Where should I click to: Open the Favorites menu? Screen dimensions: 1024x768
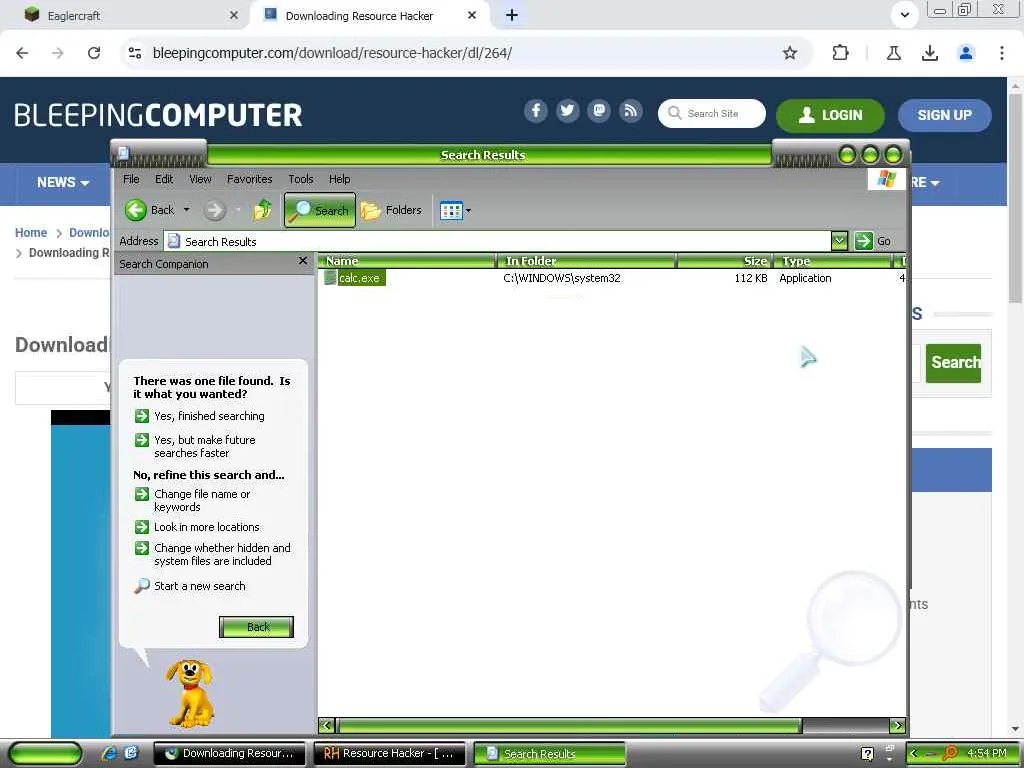click(x=249, y=179)
